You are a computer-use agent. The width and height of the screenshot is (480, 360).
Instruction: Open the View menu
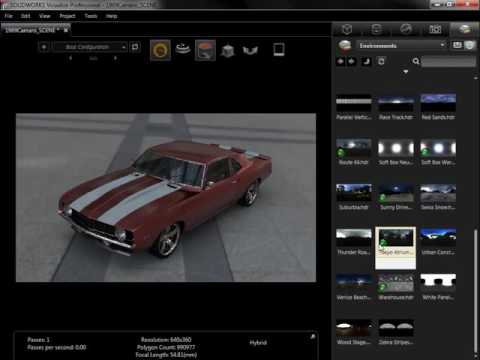click(x=44, y=16)
